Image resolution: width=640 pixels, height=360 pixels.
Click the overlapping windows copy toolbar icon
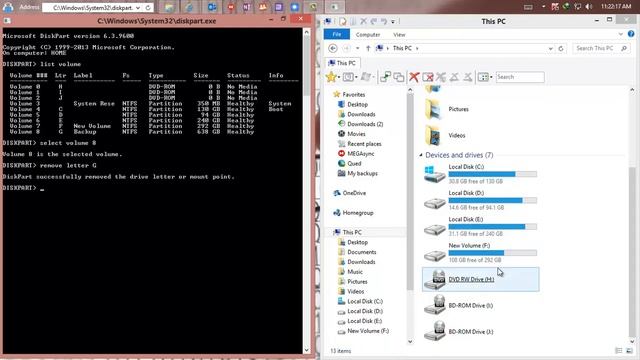pyautogui.click(x=399, y=77)
